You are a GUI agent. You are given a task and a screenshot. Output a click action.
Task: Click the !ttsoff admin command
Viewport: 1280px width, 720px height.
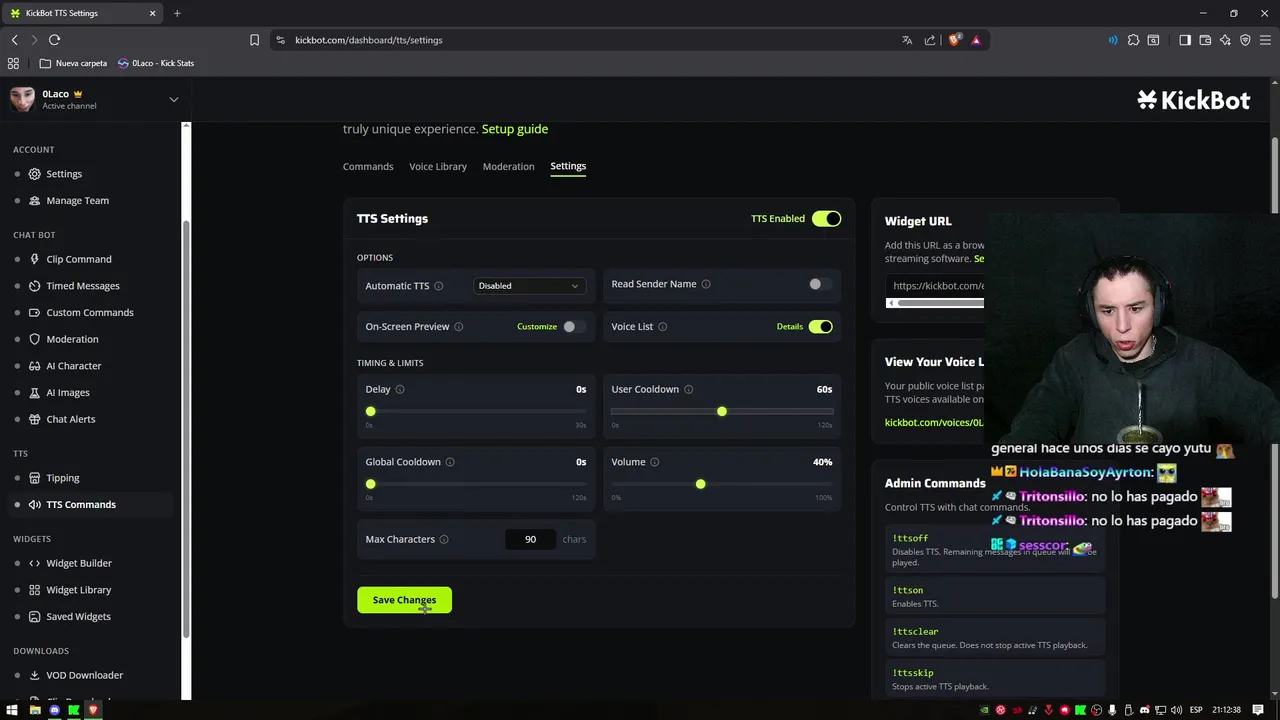coord(910,539)
